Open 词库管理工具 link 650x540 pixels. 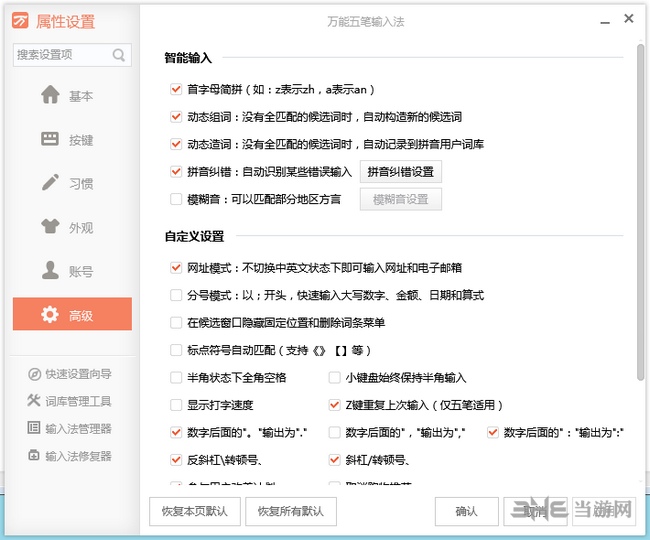(78, 401)
